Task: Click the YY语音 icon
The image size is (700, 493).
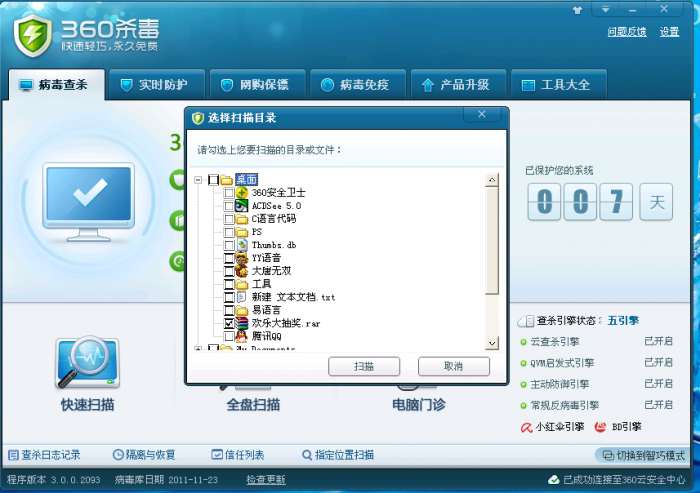Action: coord(242,258)
